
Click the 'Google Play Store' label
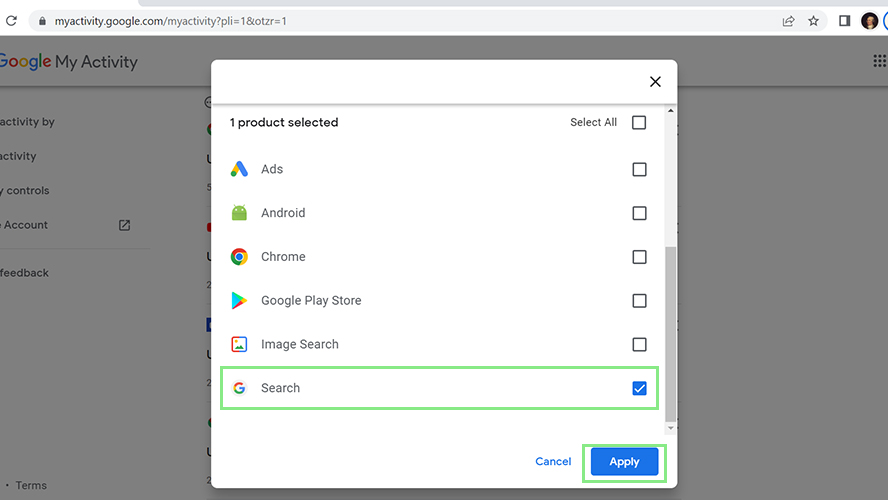[x=311, y=301]
